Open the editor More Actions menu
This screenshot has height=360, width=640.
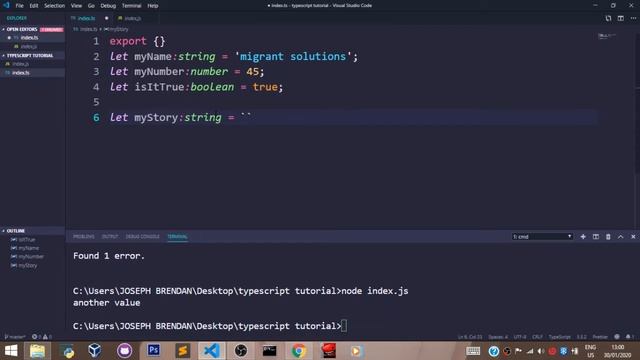tap(633, 18)
